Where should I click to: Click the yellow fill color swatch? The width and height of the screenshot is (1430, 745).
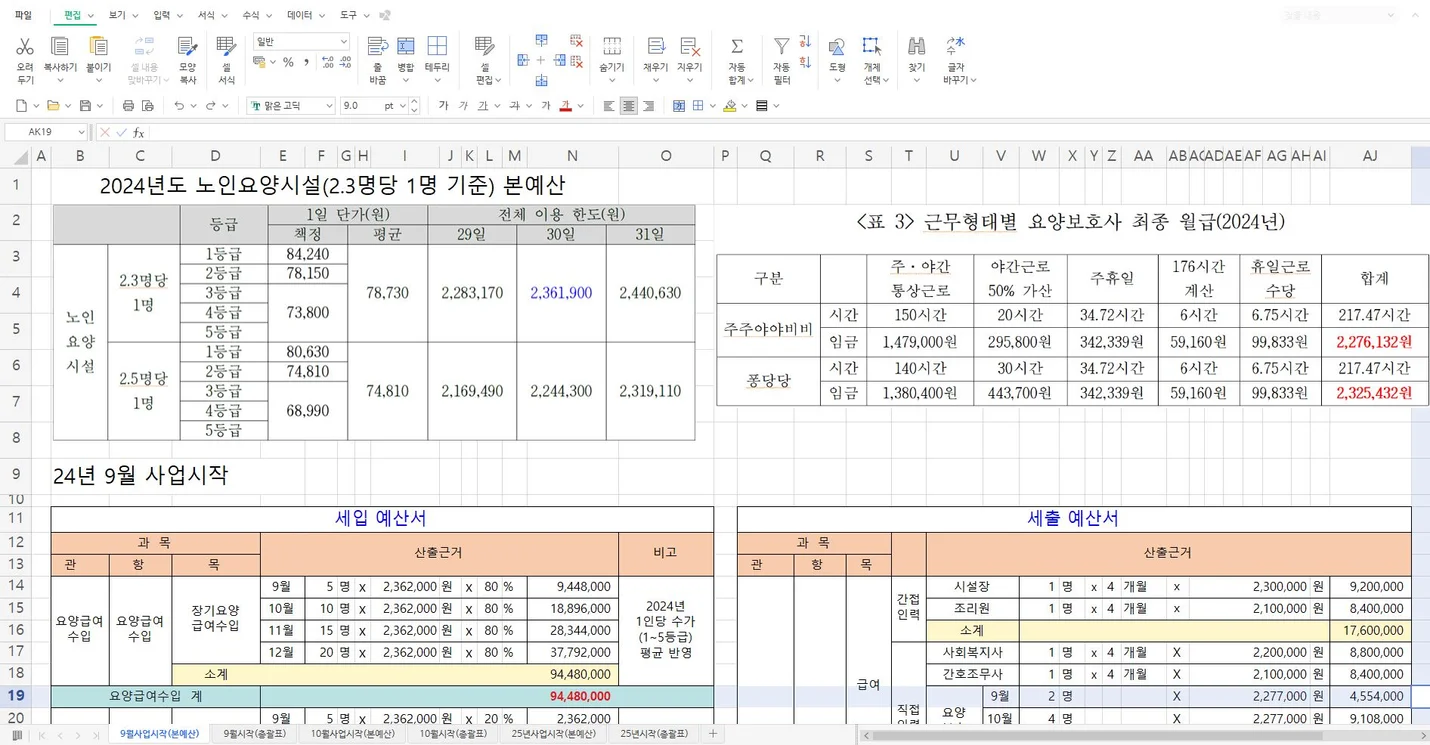pyautogui.click(x=731, y=106)
